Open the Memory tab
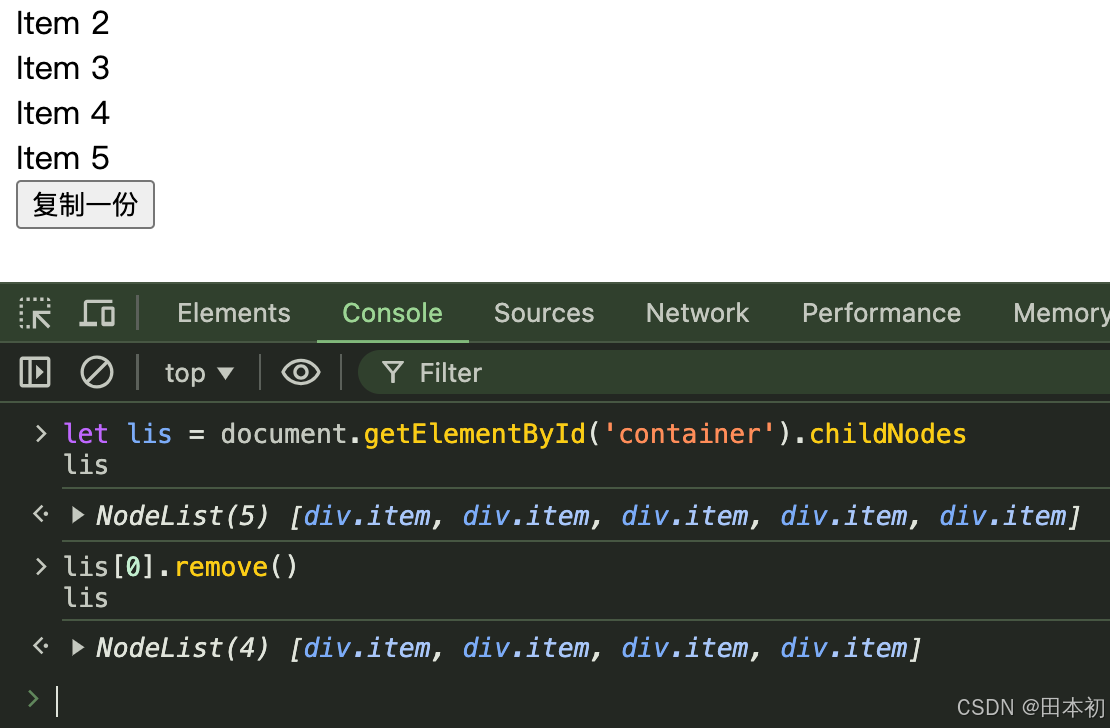The width and height of the screenshot is (1110, 728). tap(1061, 313)
